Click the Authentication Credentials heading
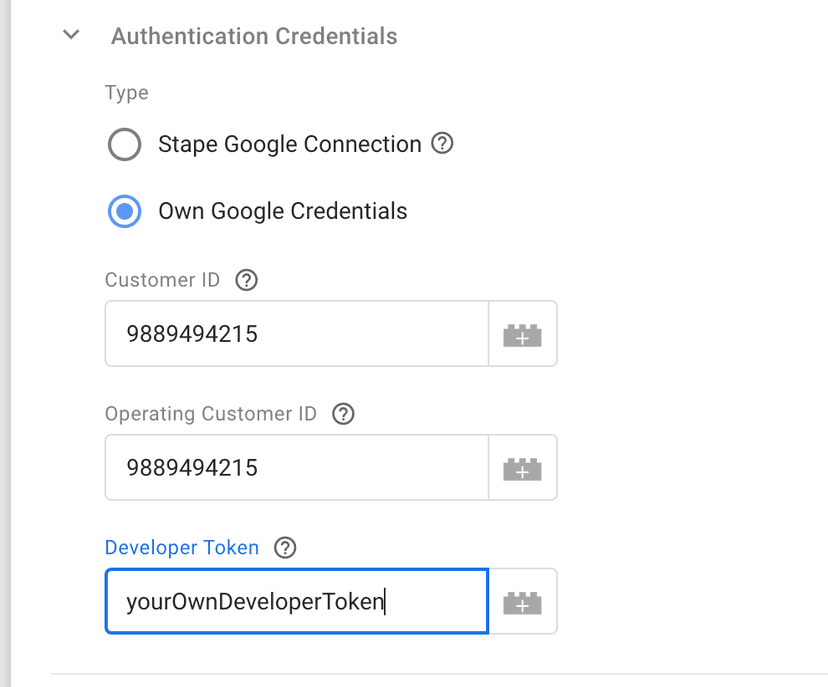Viewport: 828px width, 687px height. click(x=254, y=35)
